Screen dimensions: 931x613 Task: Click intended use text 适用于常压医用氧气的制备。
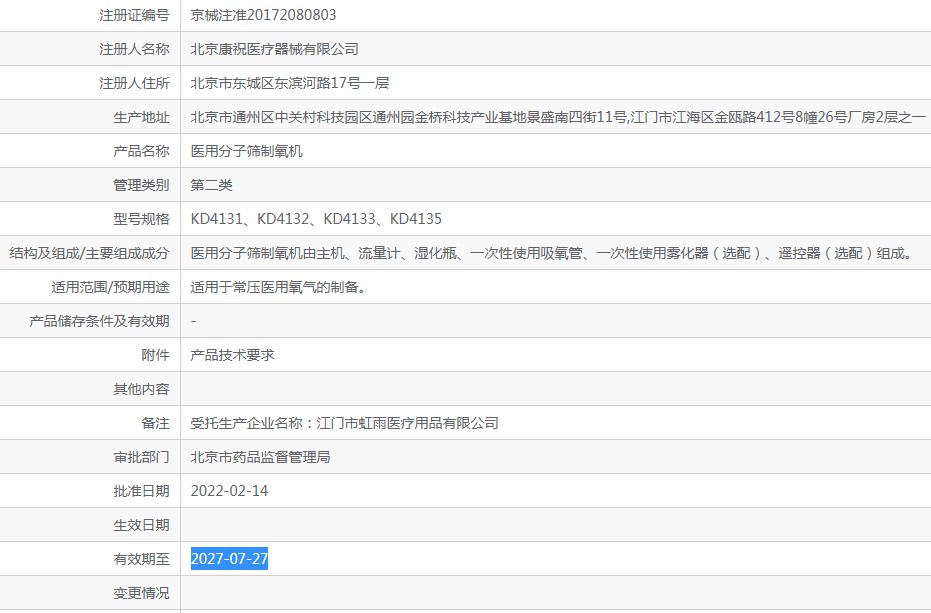click(278, 287)
